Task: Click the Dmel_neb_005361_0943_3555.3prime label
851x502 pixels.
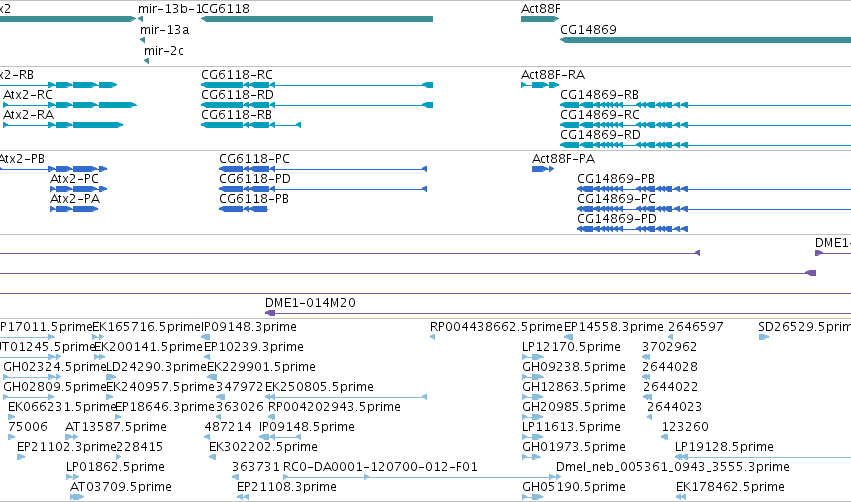Action: coord(672,468)
